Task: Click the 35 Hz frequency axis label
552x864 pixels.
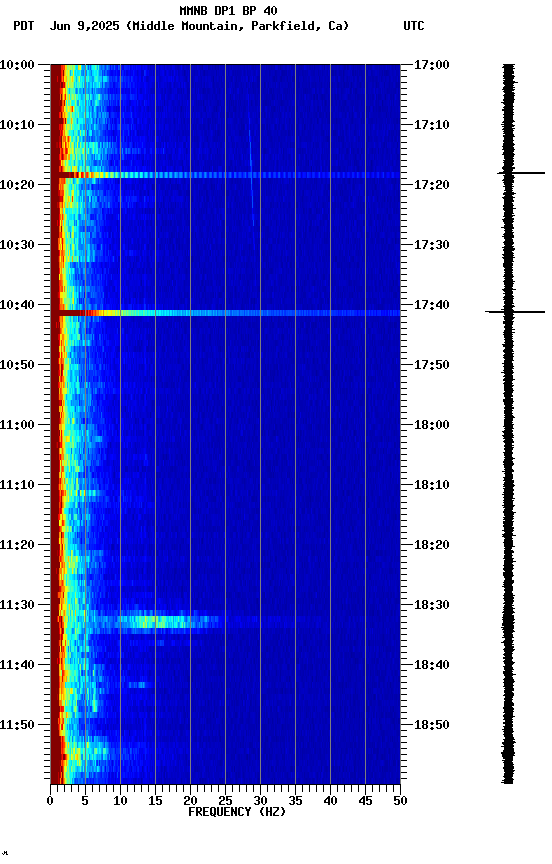Action: click(x=295, y=801)
